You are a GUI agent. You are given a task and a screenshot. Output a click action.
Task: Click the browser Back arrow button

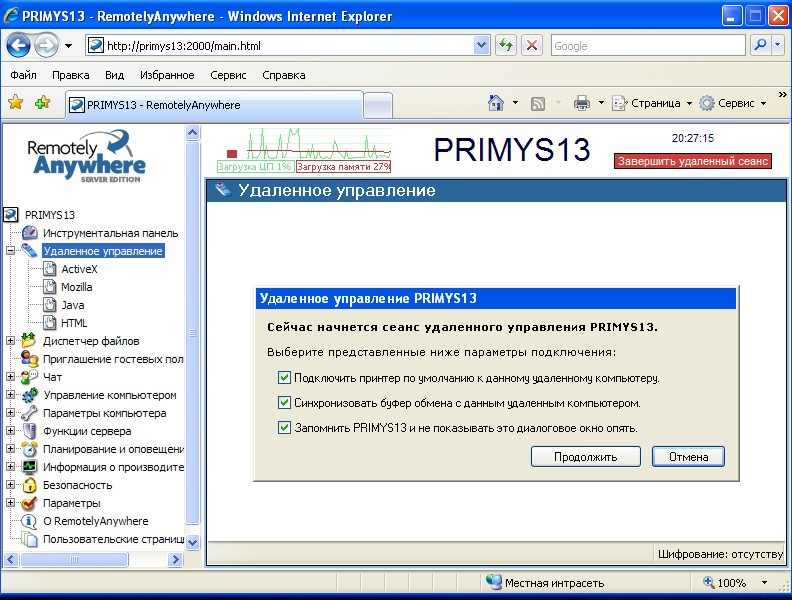(18, 46)
